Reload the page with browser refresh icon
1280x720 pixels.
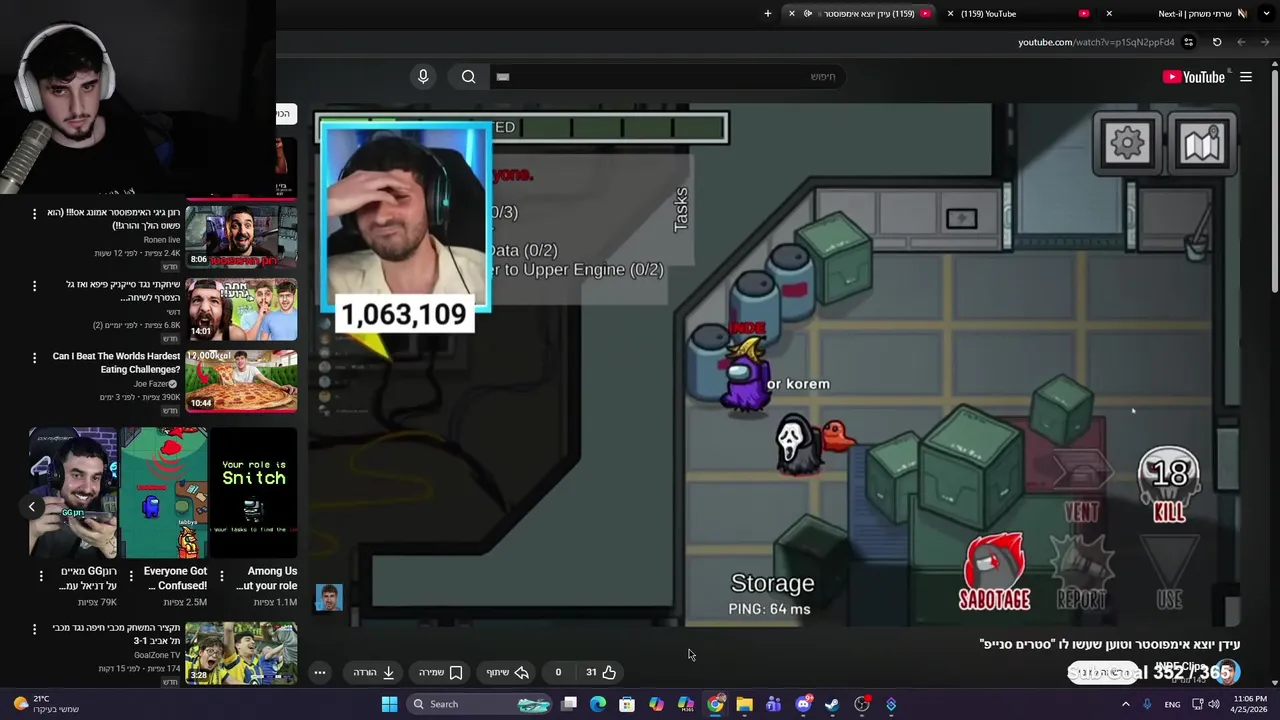click(1217, 42)
